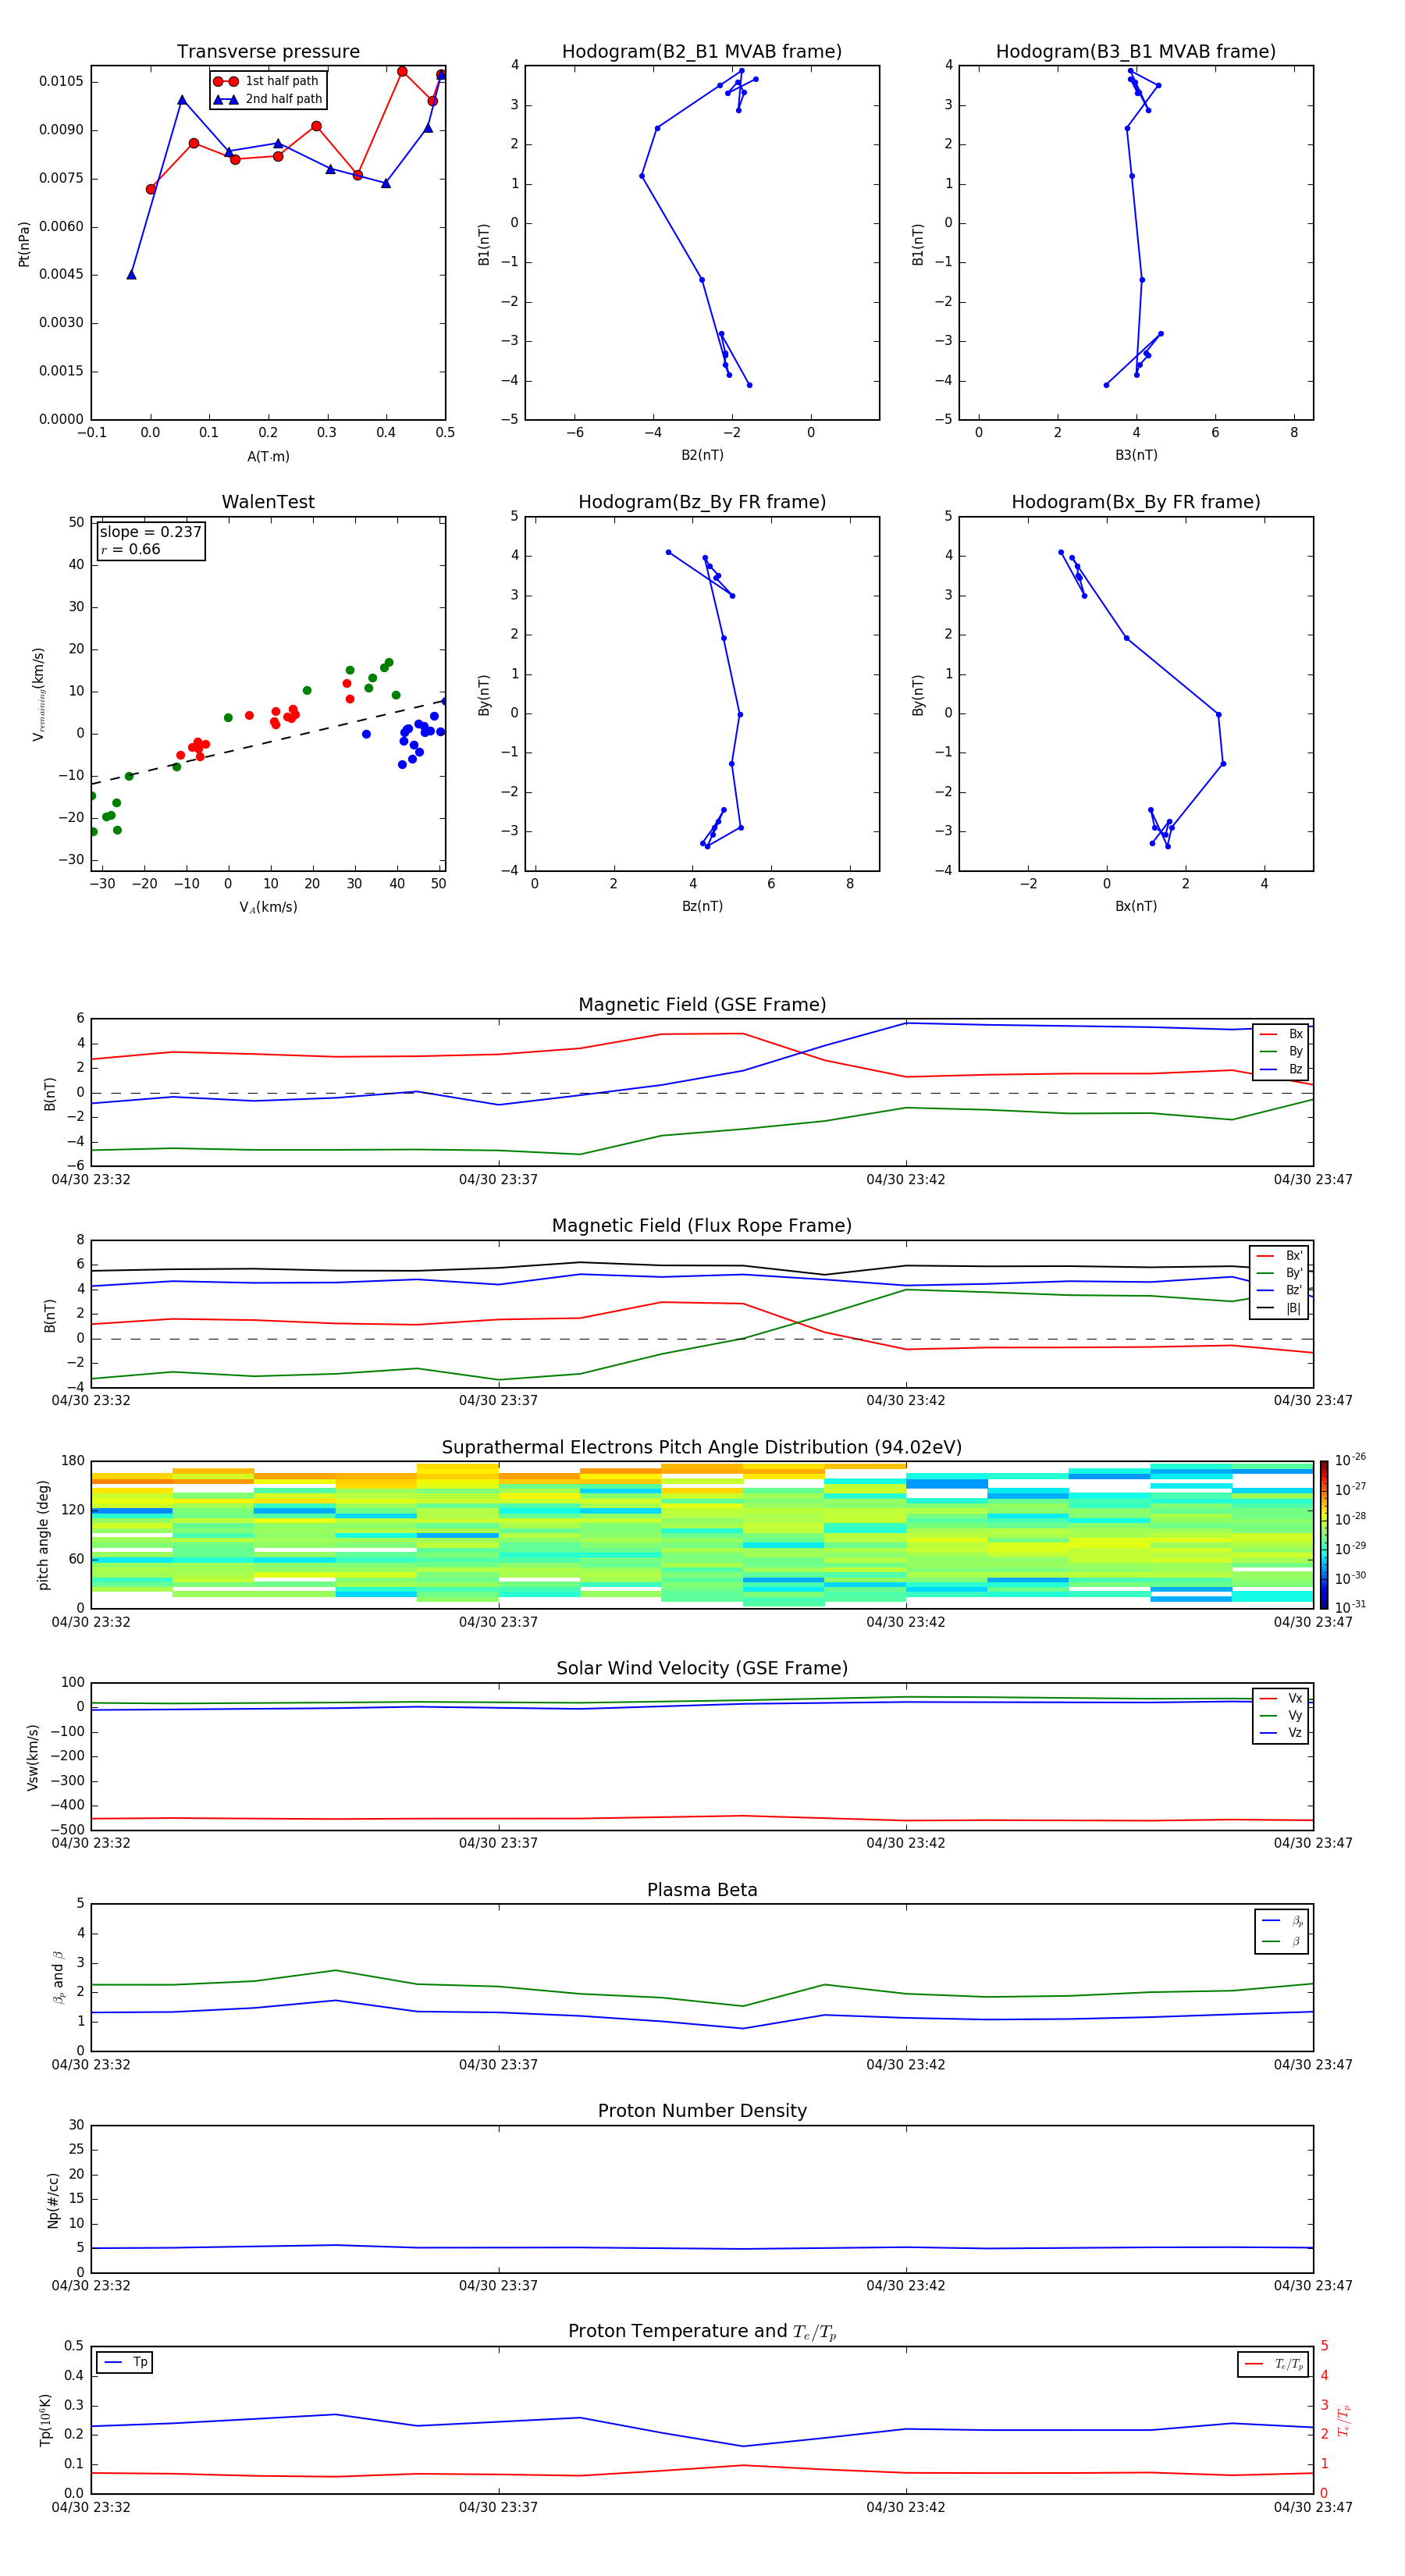Click 'Bz(nT)' x-axis label
1405x2576 pixels.
pyautogui.click(x=702, y=906)
